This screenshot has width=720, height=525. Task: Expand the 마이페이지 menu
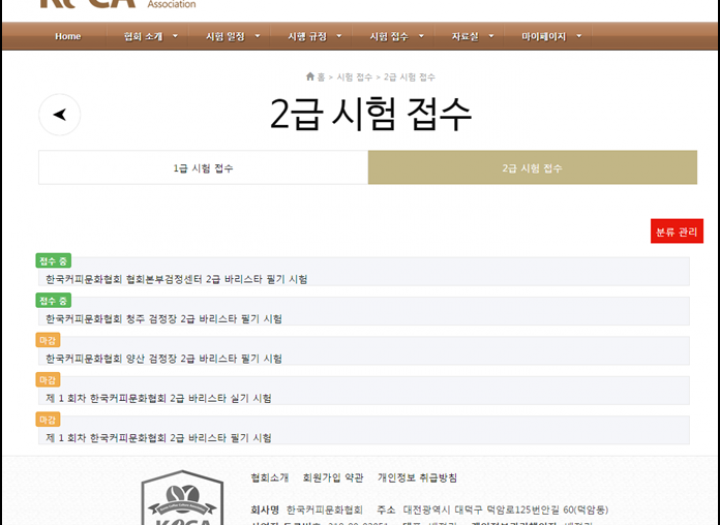tap(551, 37)
